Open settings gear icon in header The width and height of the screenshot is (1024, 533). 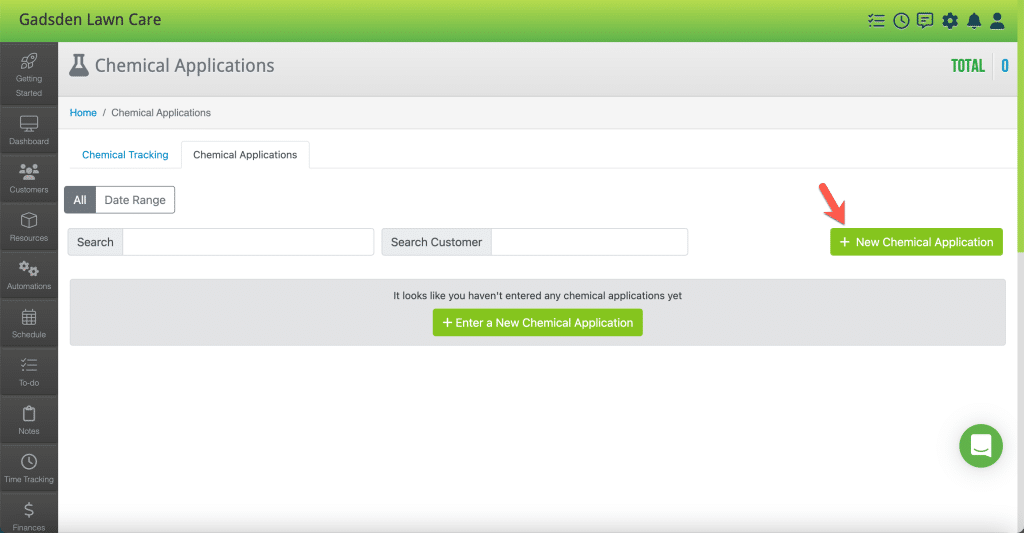tap(950, 21)
